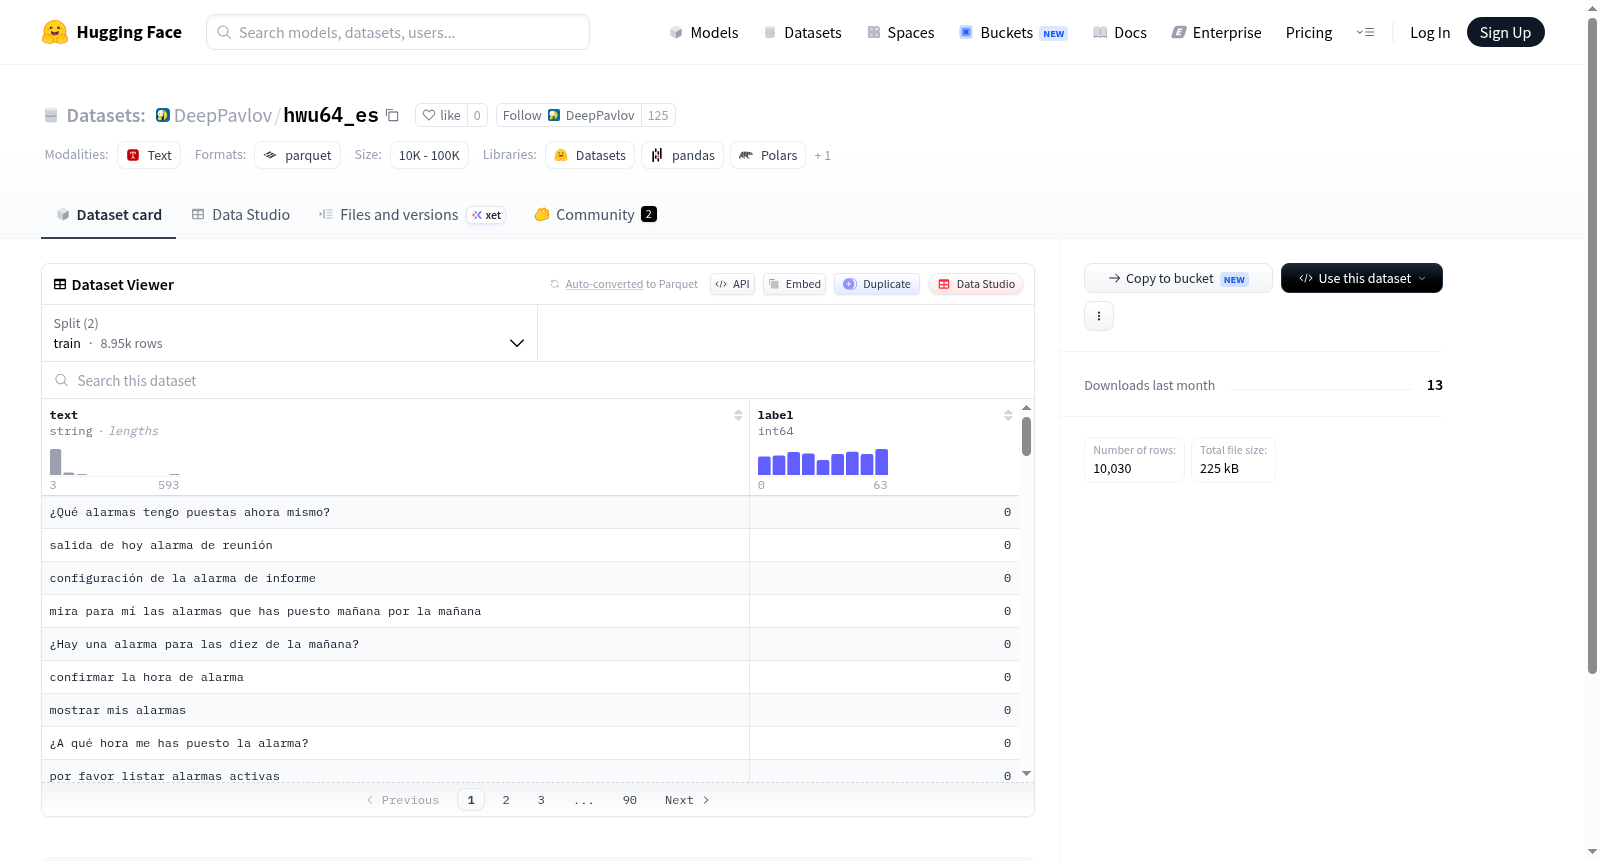1600x861 pixels.
Task: Open Auto-converted to Parquet link
Action: [624, 284]
